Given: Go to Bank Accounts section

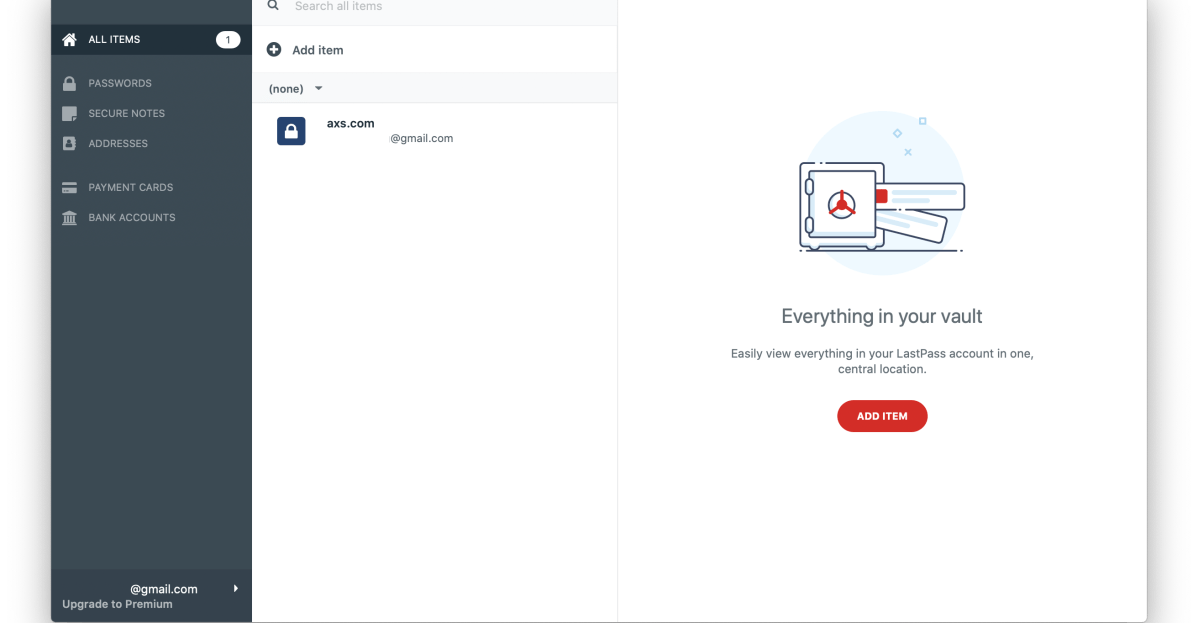Looking at the screenshot, I should (131, 218).
